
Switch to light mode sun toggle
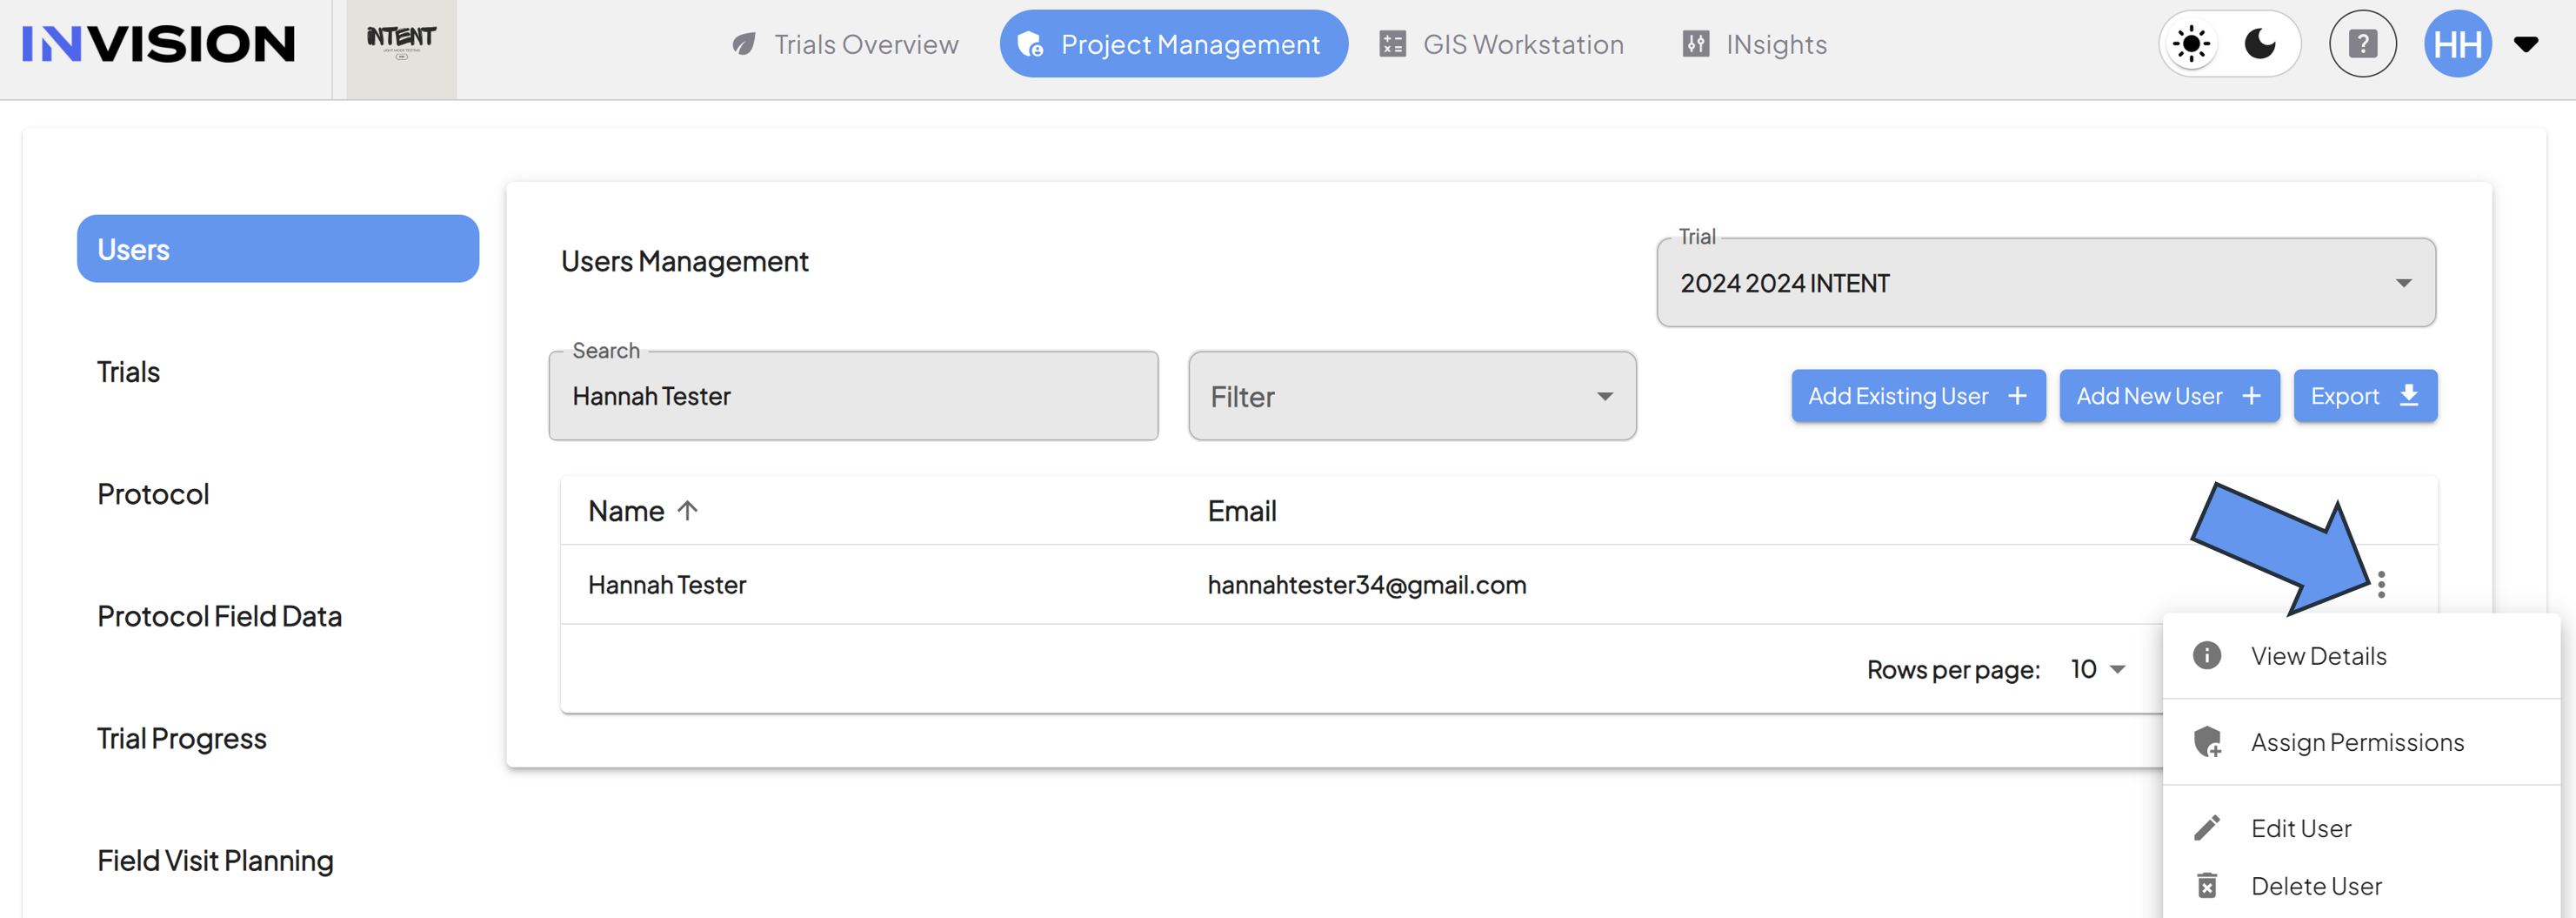[2191, 44]
